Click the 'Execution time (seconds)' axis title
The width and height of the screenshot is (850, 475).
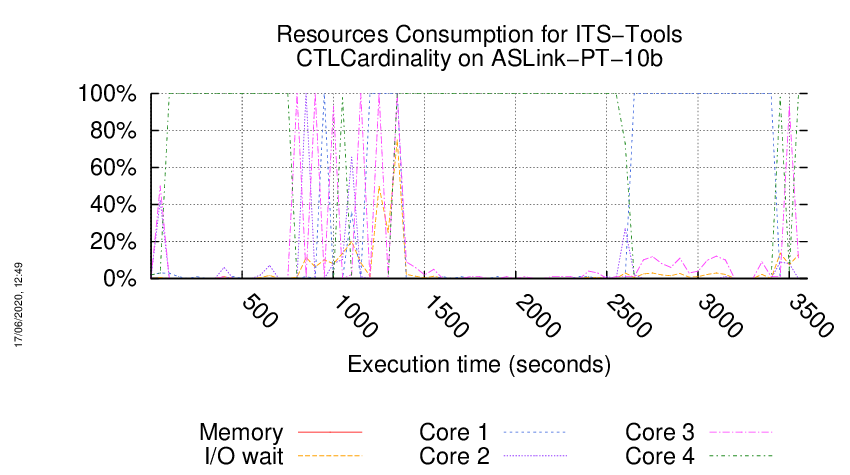point(479,364)
